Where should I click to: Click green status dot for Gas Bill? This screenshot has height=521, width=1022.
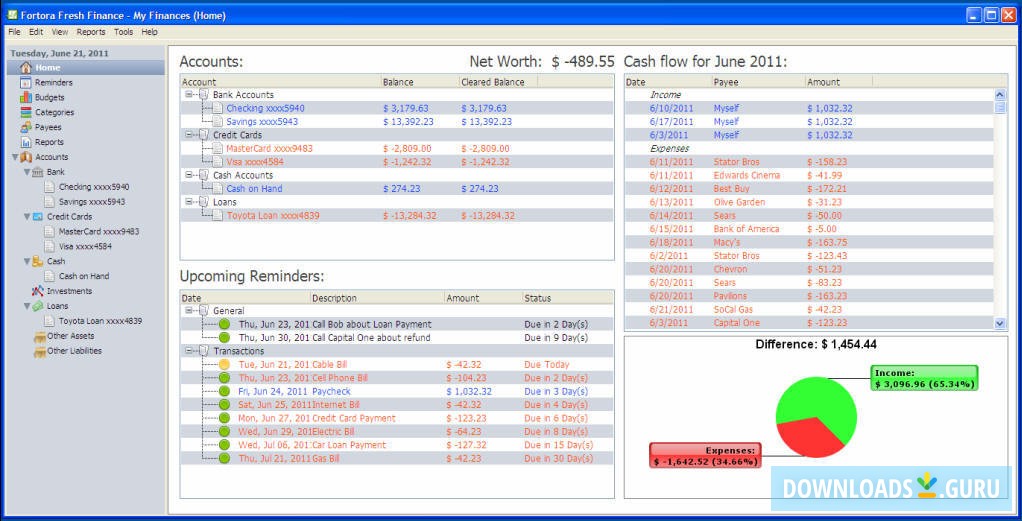(x=224, y=458)
